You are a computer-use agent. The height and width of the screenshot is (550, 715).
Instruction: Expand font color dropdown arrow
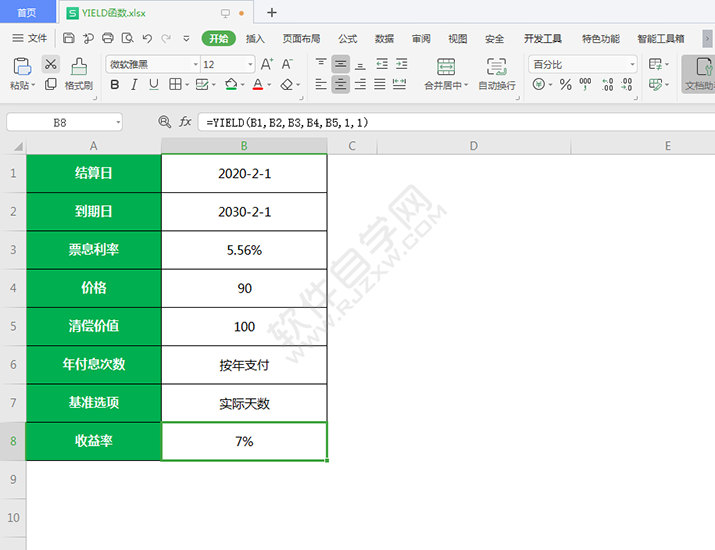269,84
